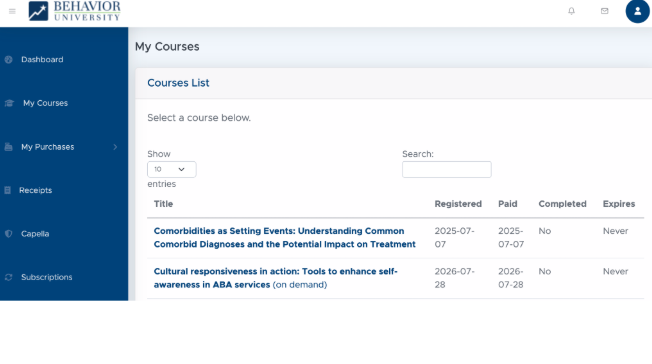Screen dimensions: 652x364
Task: Click the Receipts document icon
Action: coord(7,190)
